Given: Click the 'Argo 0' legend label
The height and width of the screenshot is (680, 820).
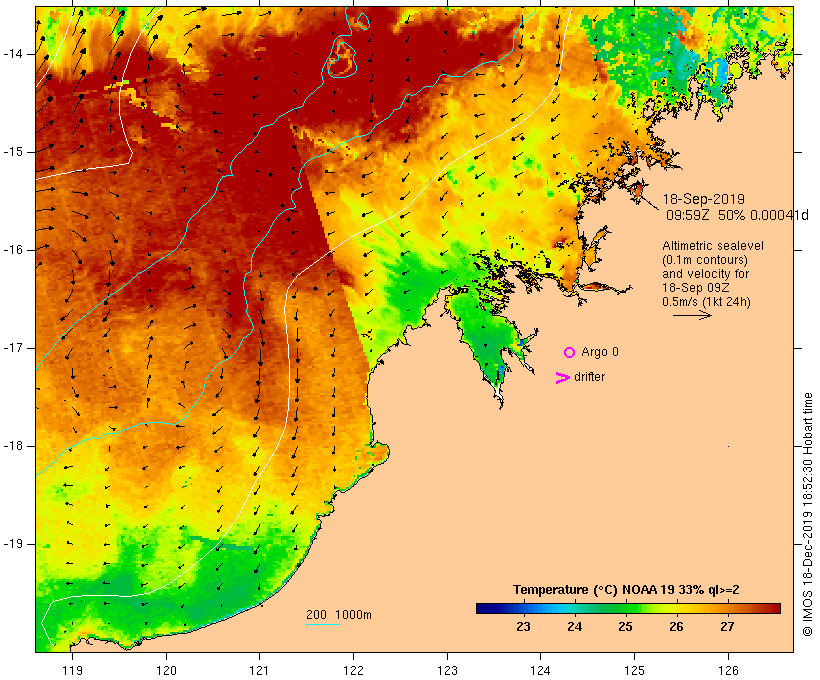Looking at the screenshot, I should pyautogui.click(x=600, y=352).
